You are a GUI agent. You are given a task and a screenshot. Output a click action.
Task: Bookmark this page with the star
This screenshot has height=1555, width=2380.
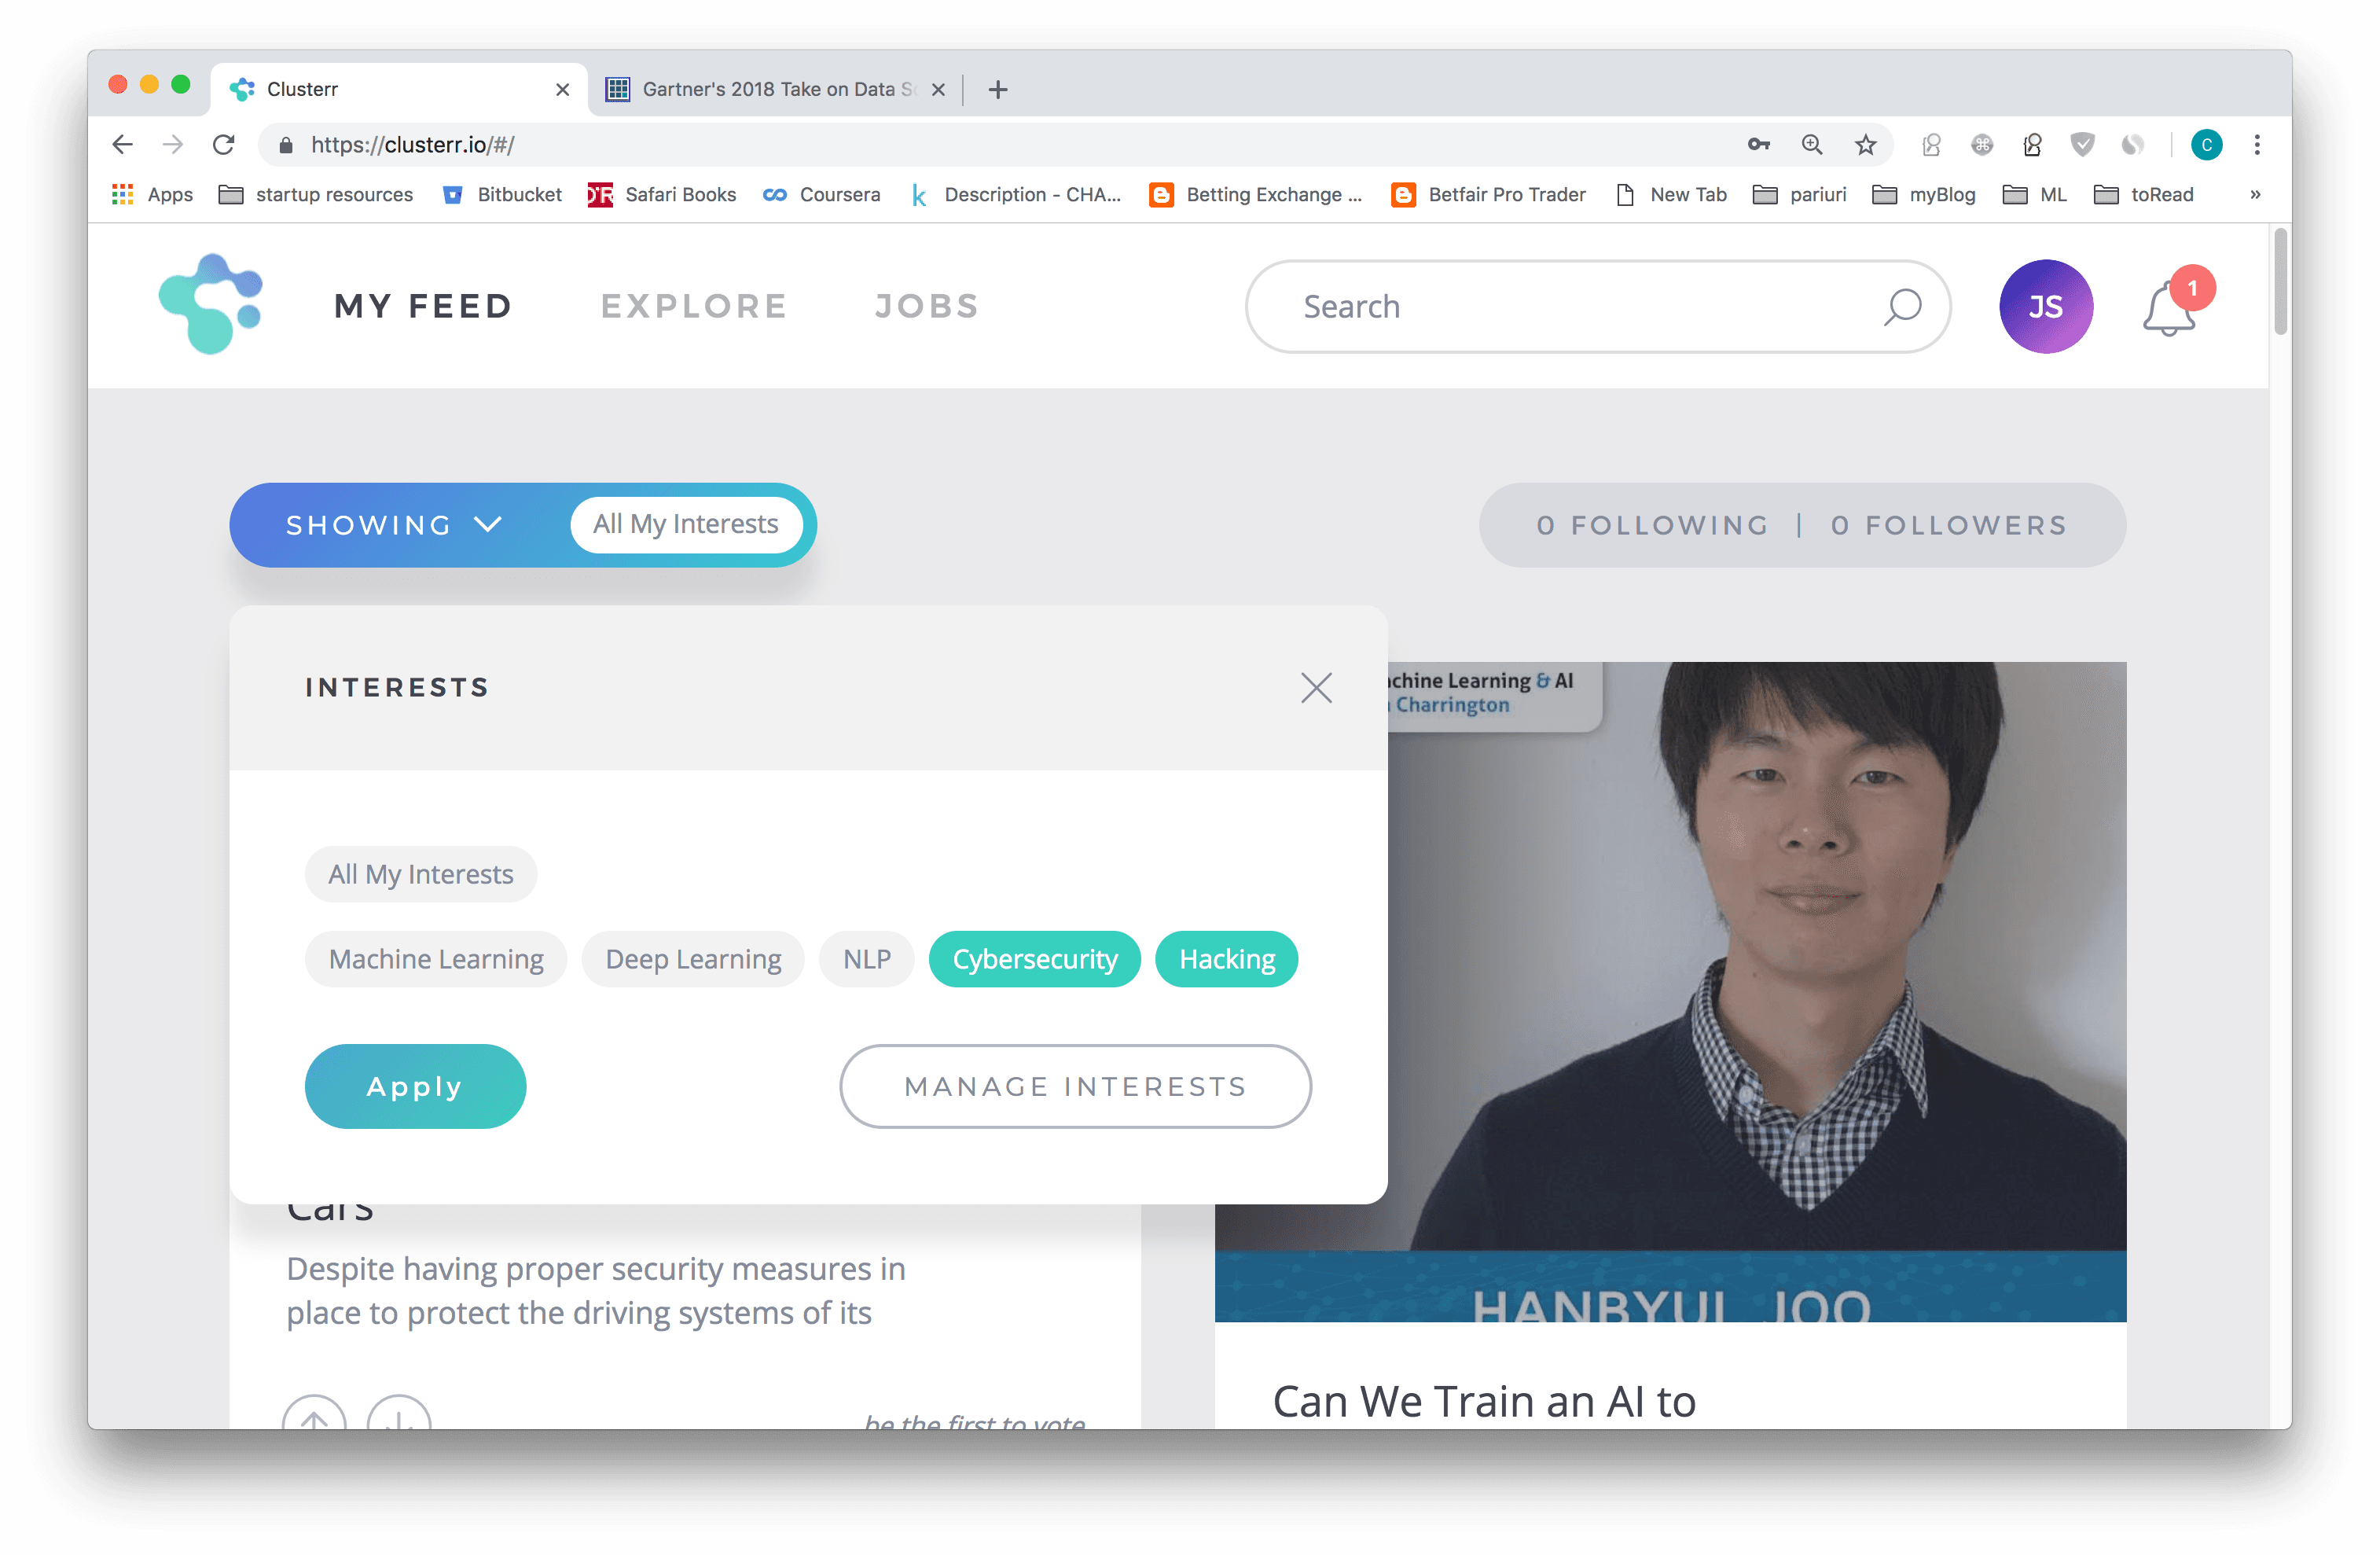(1865, 145)
